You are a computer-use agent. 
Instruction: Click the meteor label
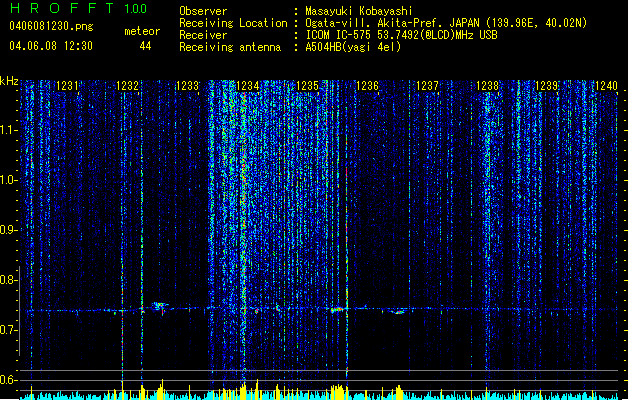(x=142, y=31)
